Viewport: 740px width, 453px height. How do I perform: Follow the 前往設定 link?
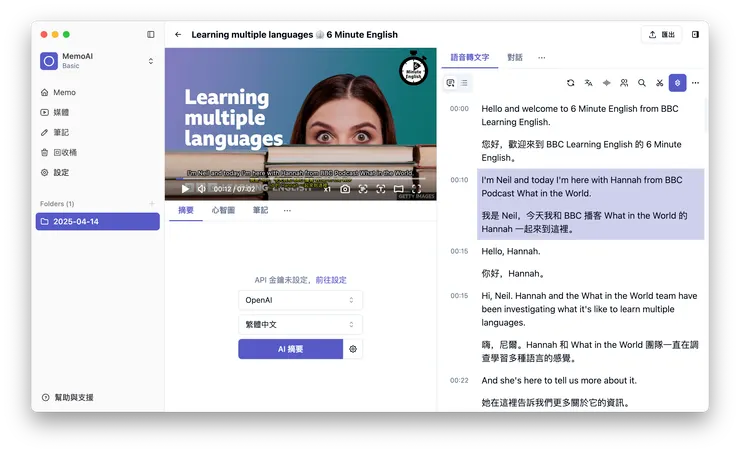pyautogui.click(x=331, y=280)
